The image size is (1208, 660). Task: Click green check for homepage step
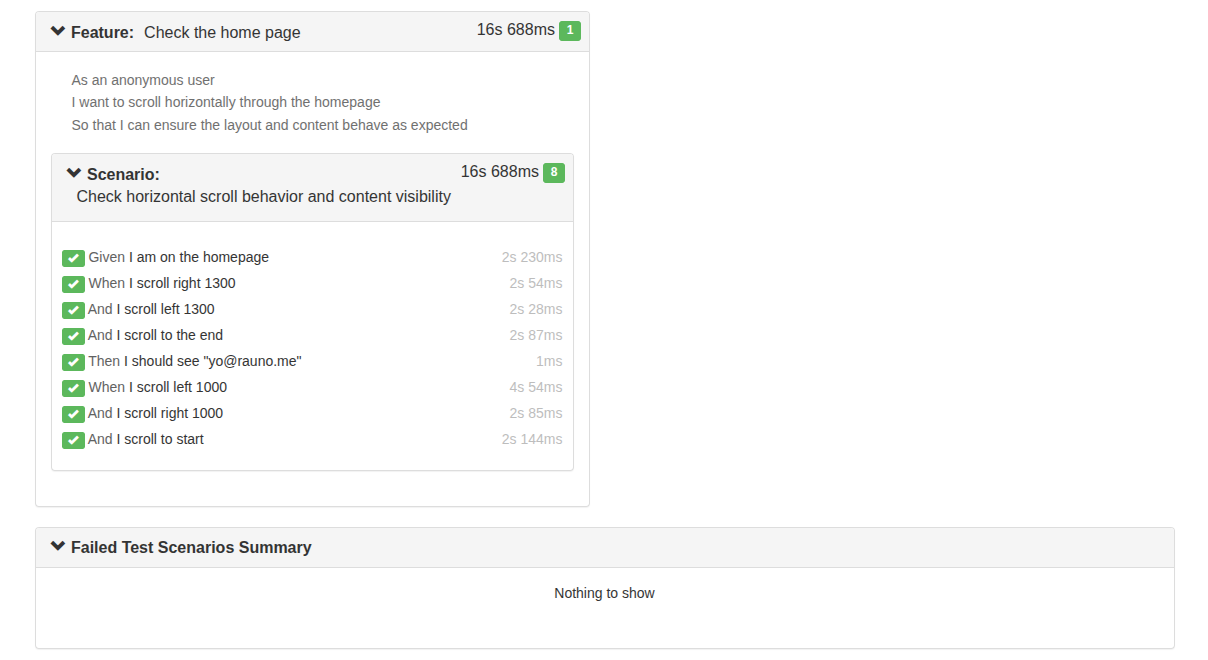(x=73, y=258)
